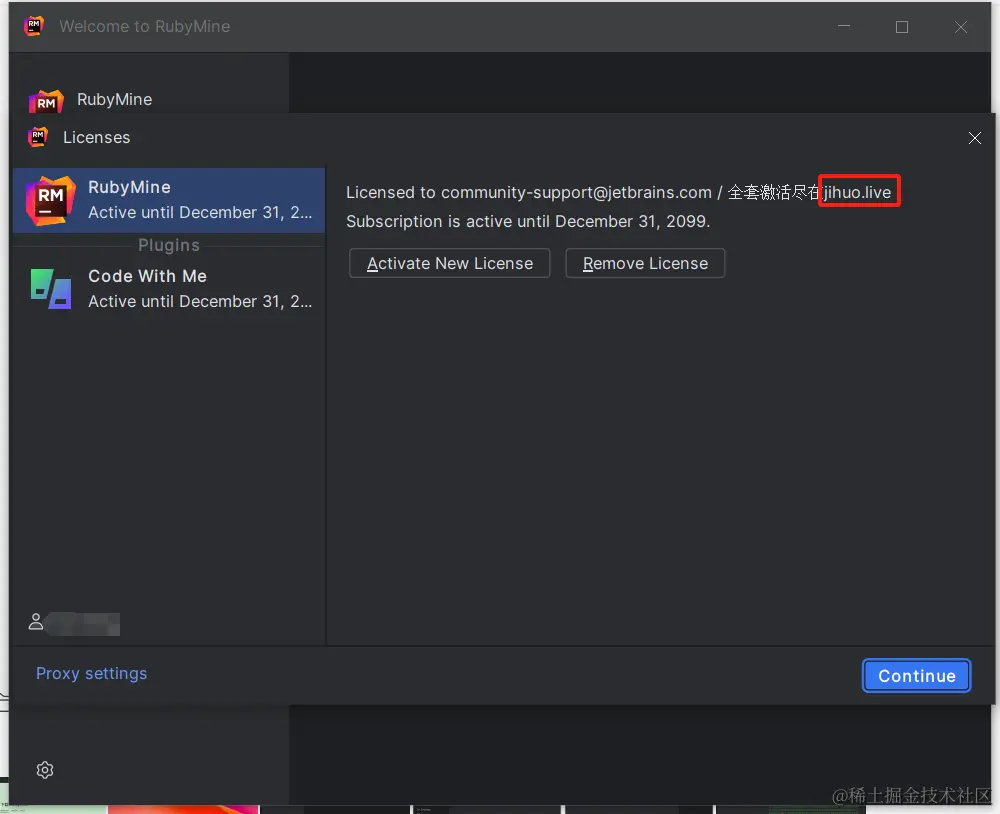This screenshot has height=814, width=1000.
Task: Click the RubyMine RM product icon in list
Action: pyautogui.click(x=50, y=200)
